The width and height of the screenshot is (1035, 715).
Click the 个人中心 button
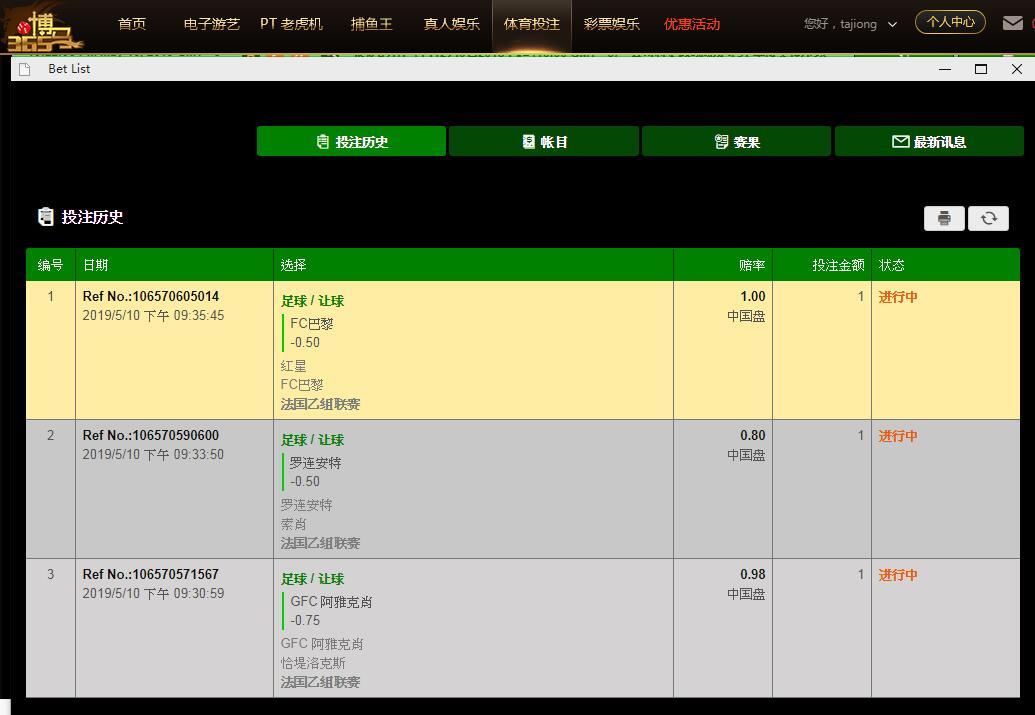pyautogui.click(x=950, y=22)
